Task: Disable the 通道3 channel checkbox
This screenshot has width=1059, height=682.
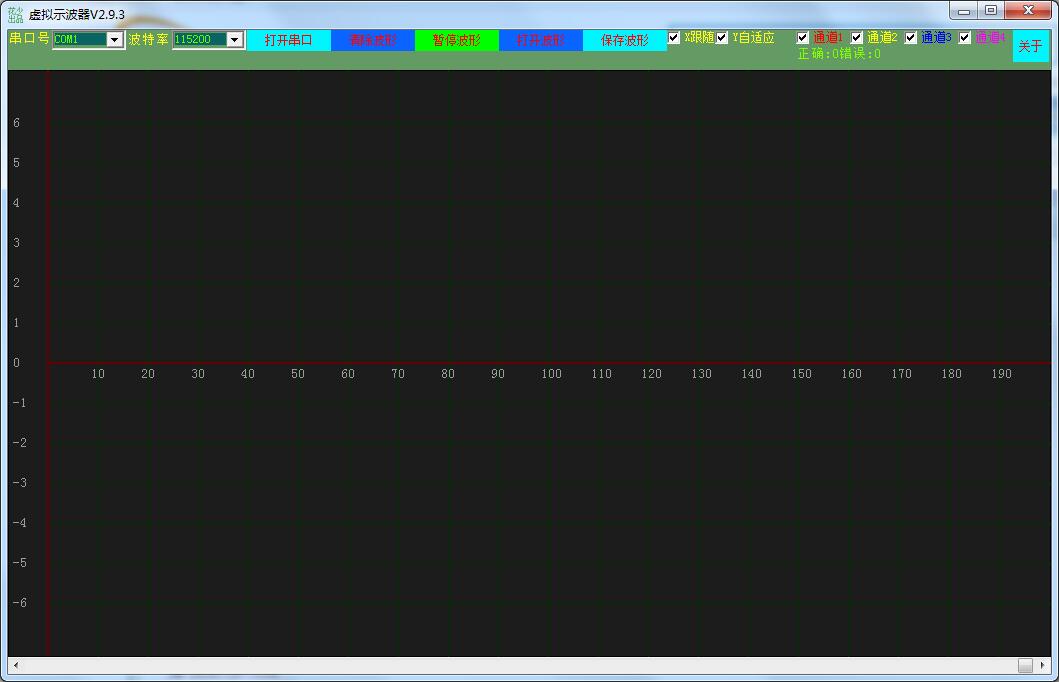Action: 910,38
